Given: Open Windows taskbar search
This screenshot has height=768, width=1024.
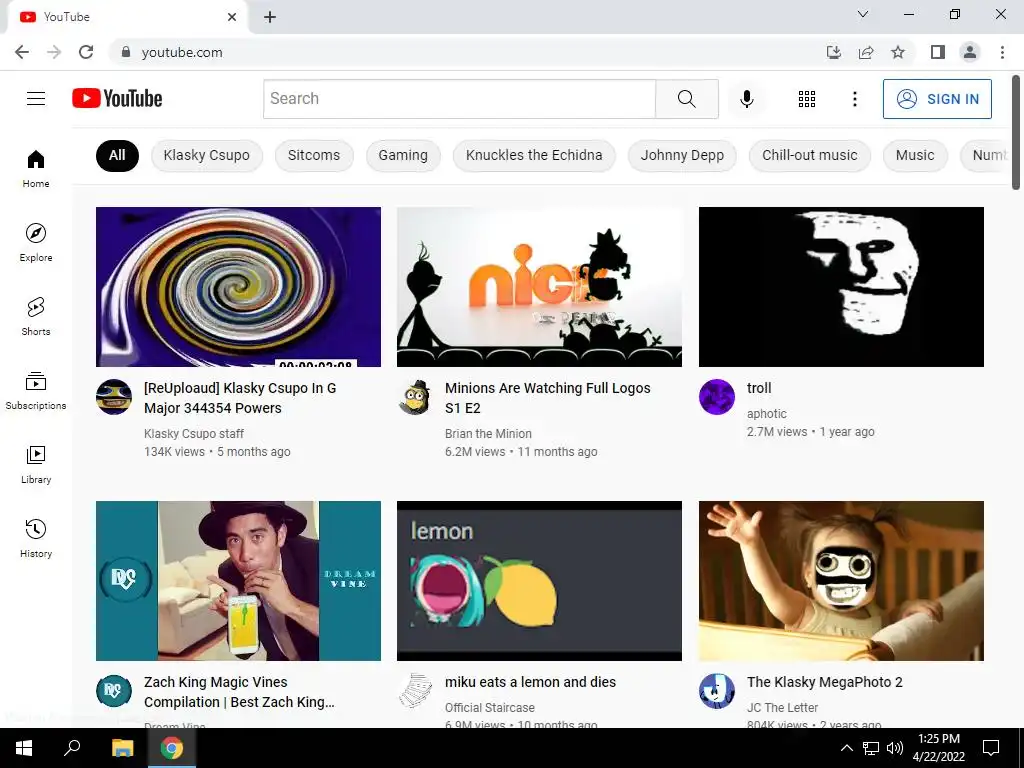Looking at the screenshot, I should [72, 748].
